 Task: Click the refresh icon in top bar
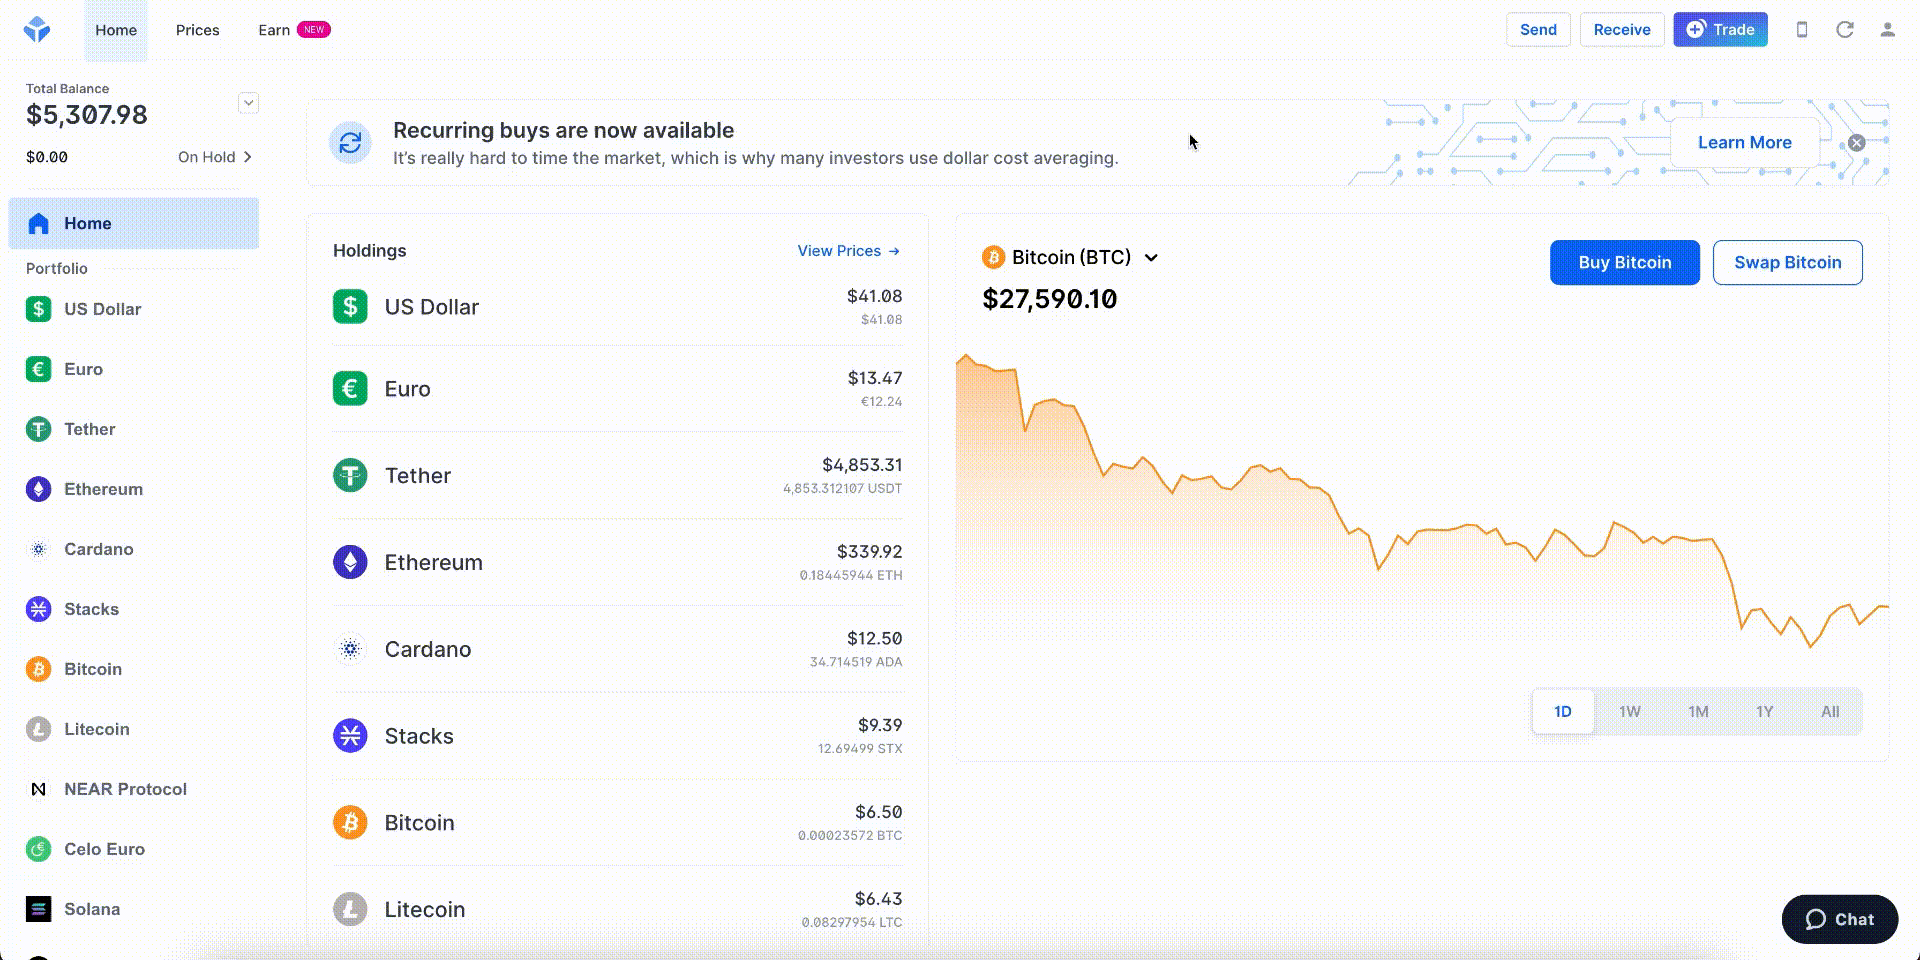(x=1845, y=30)
